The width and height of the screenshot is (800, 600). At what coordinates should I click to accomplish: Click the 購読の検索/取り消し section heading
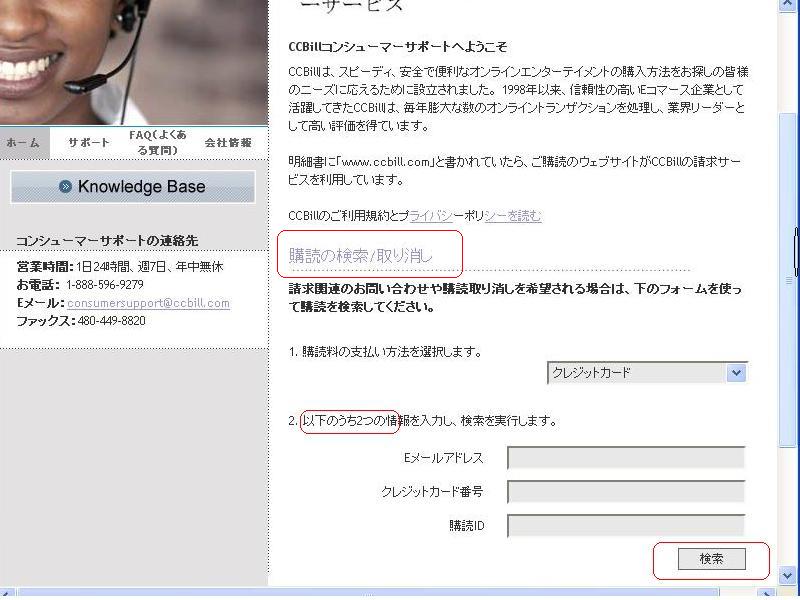point(361,256)
